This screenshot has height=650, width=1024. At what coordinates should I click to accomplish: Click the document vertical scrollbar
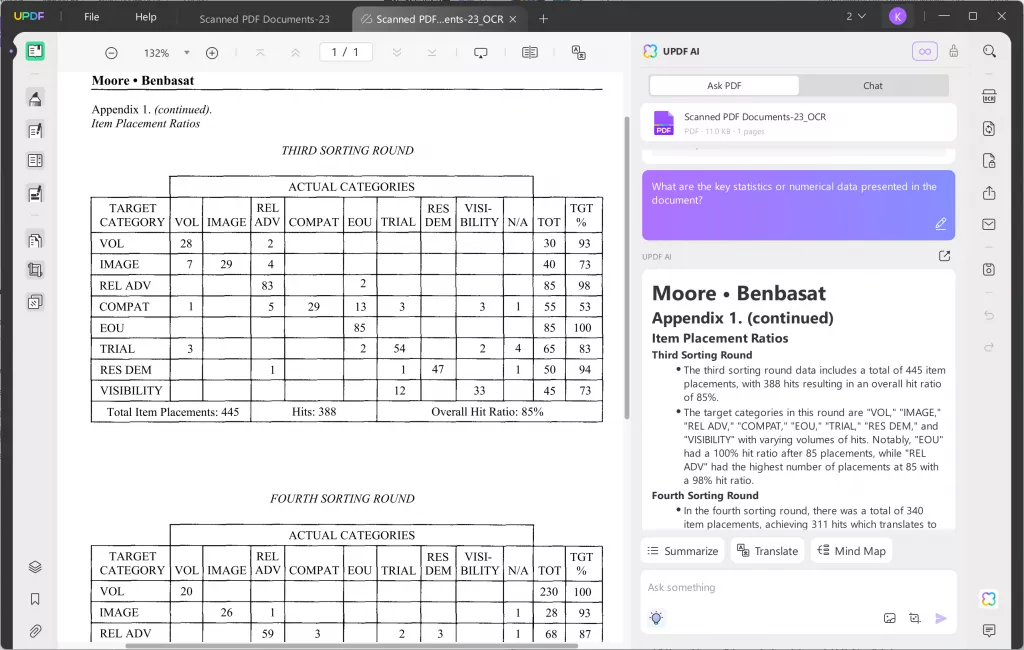click(627, 267)
